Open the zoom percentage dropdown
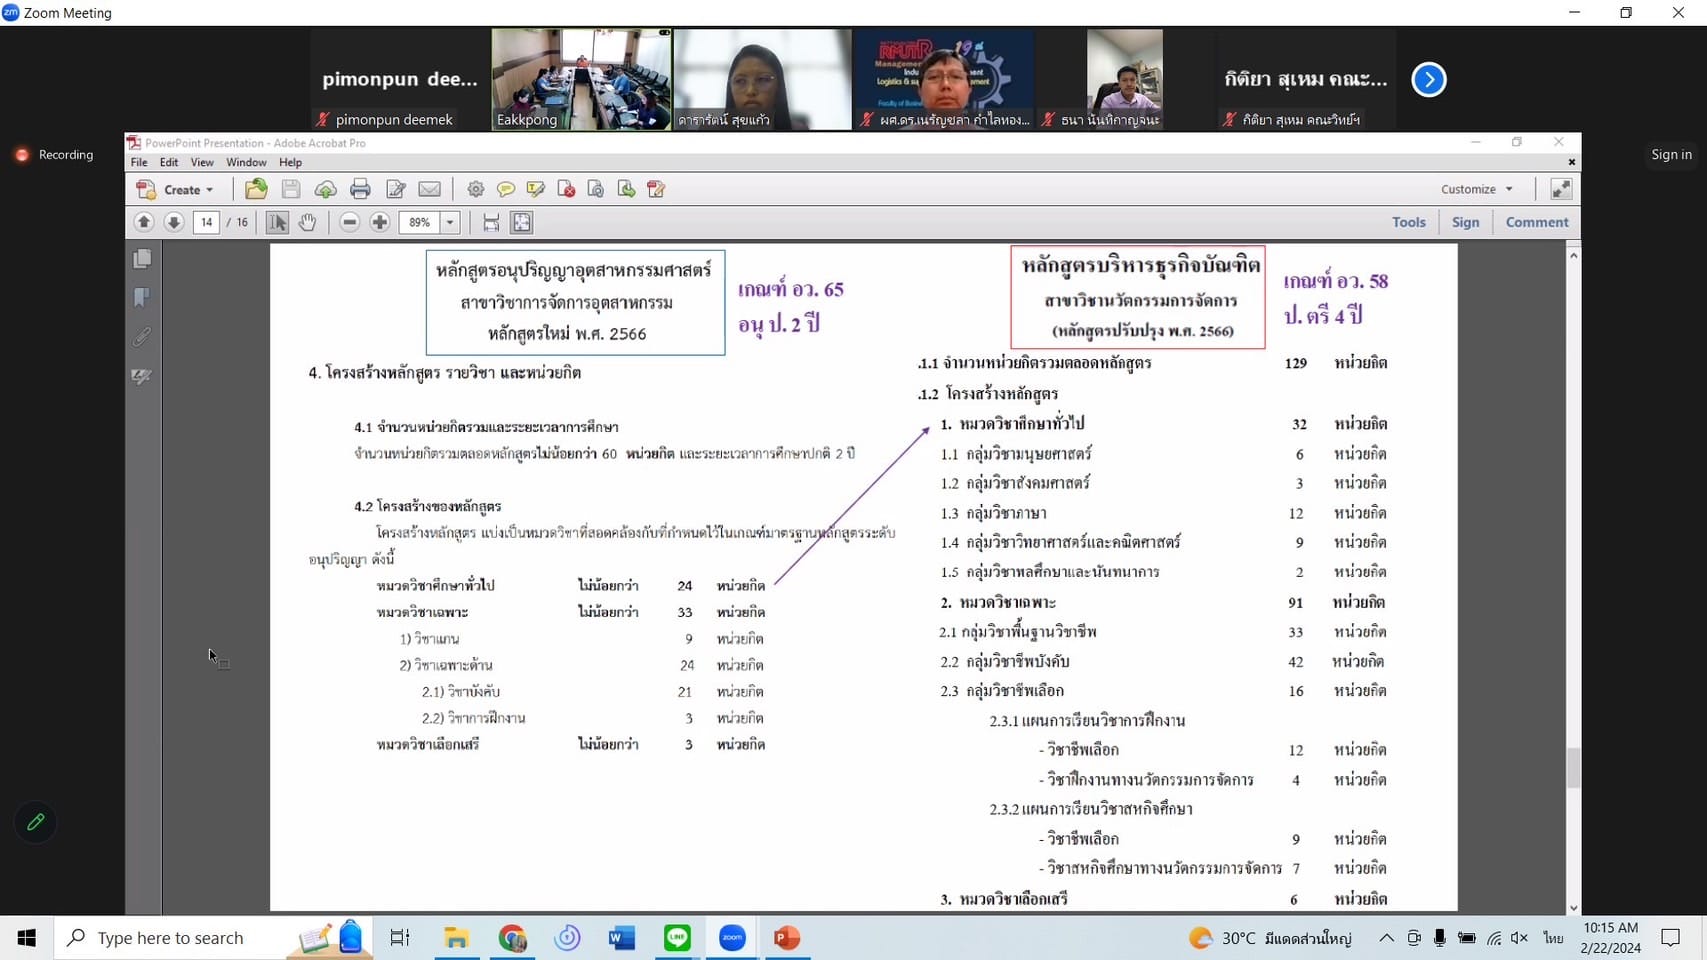 pos(450,222)
